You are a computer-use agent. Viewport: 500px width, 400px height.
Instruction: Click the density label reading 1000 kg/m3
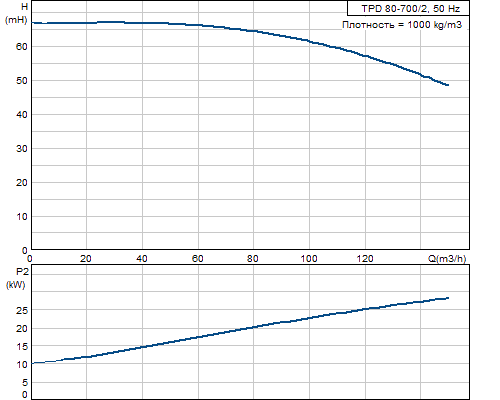coord(402,25)
